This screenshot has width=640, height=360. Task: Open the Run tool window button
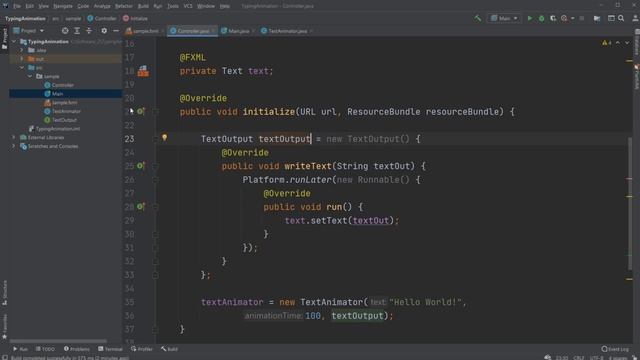(20, 349)
